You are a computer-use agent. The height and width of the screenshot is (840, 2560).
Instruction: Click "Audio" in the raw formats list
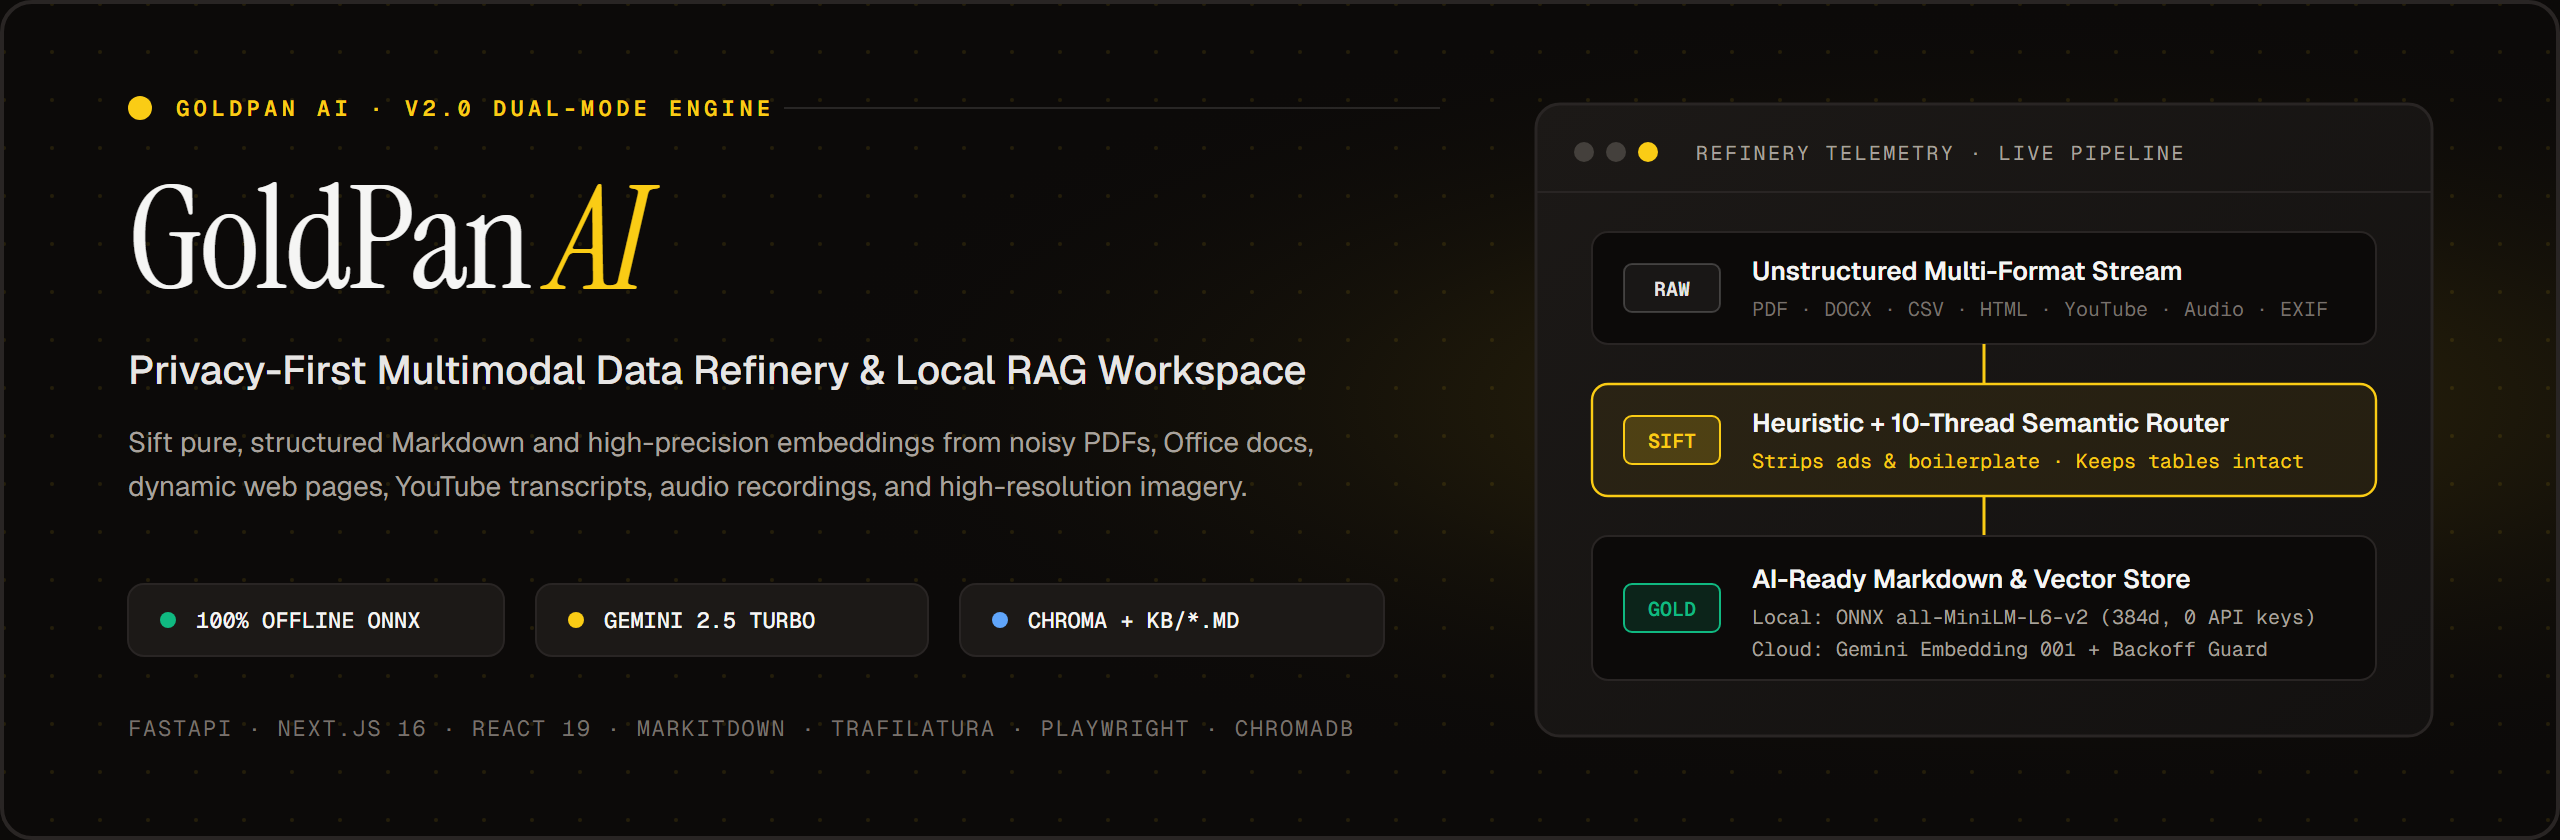[2214, 310]
